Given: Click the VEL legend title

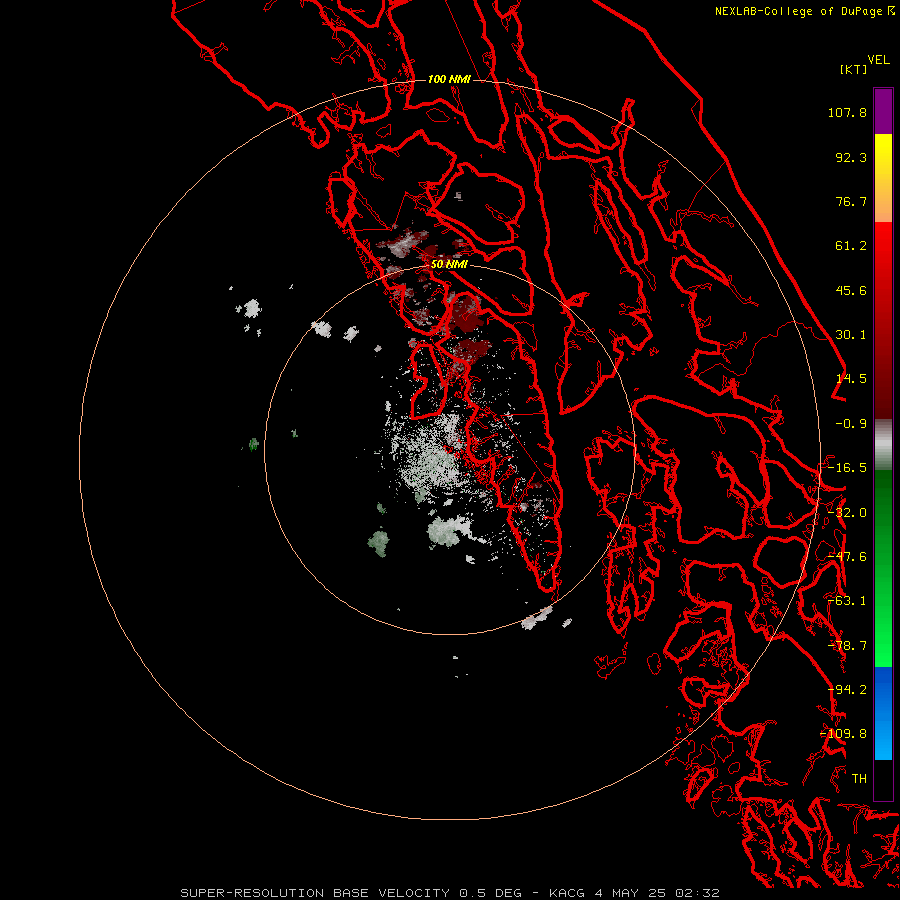Looking at the screenshot, I should tap(878, 60).
